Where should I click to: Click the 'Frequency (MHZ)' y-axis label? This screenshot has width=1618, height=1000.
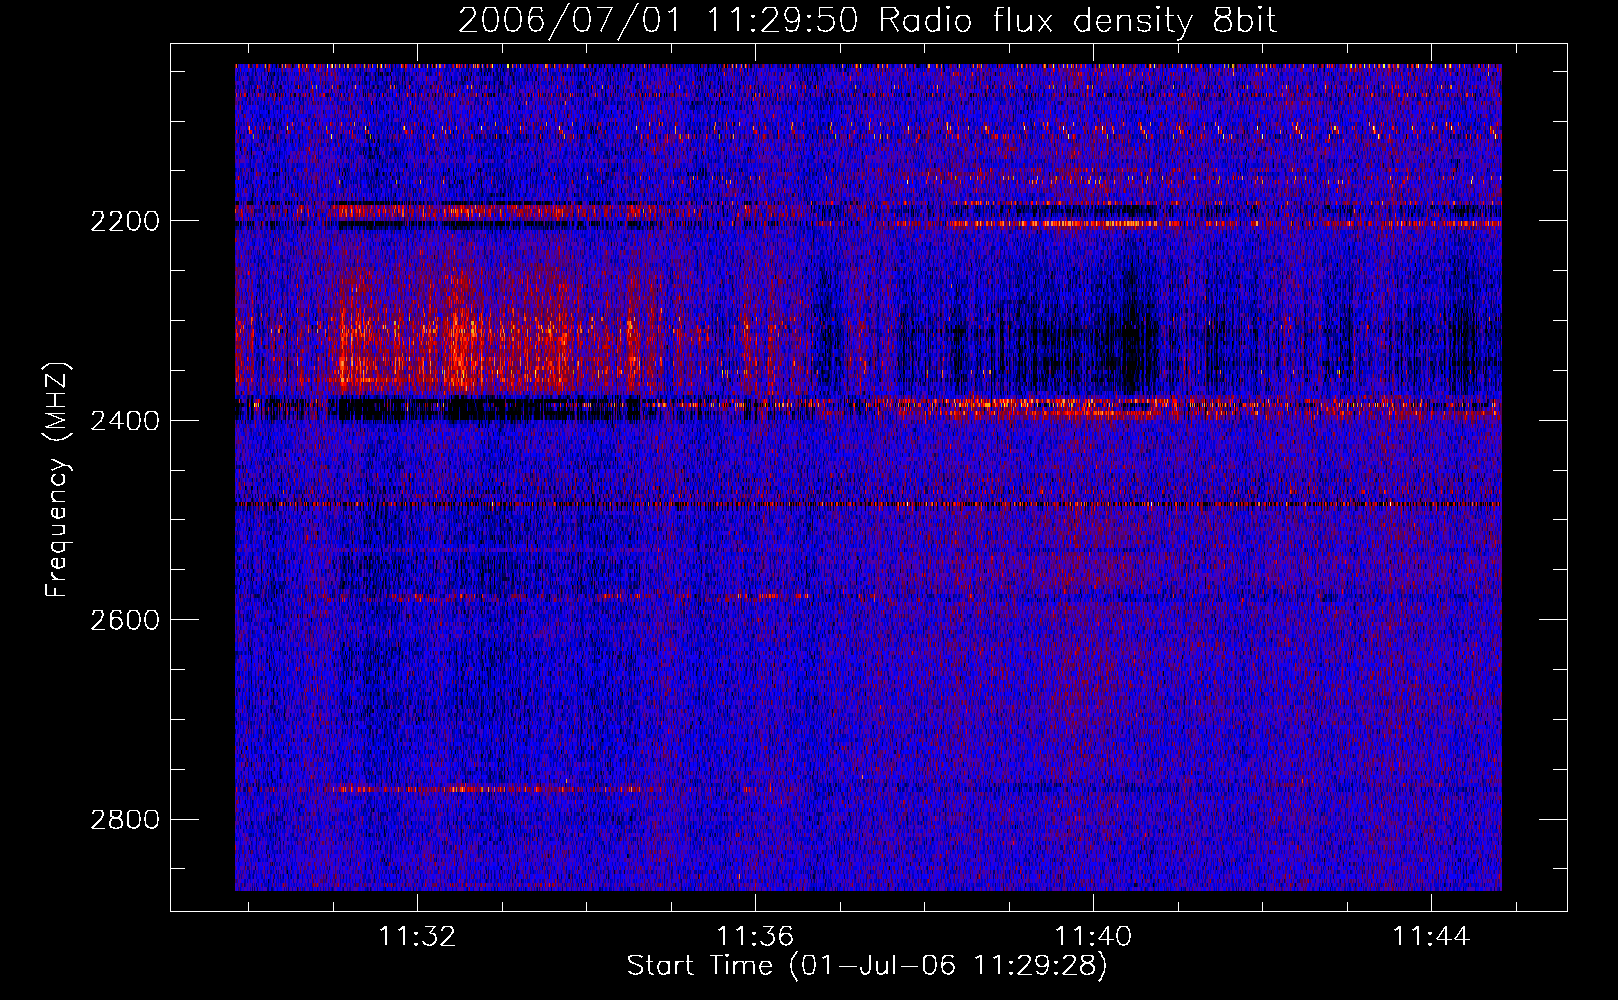pos(57,479)
